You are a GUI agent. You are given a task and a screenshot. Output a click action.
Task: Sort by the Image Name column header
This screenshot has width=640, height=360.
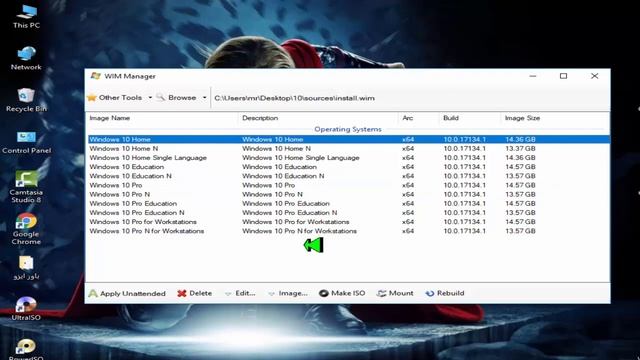[162, 118]
